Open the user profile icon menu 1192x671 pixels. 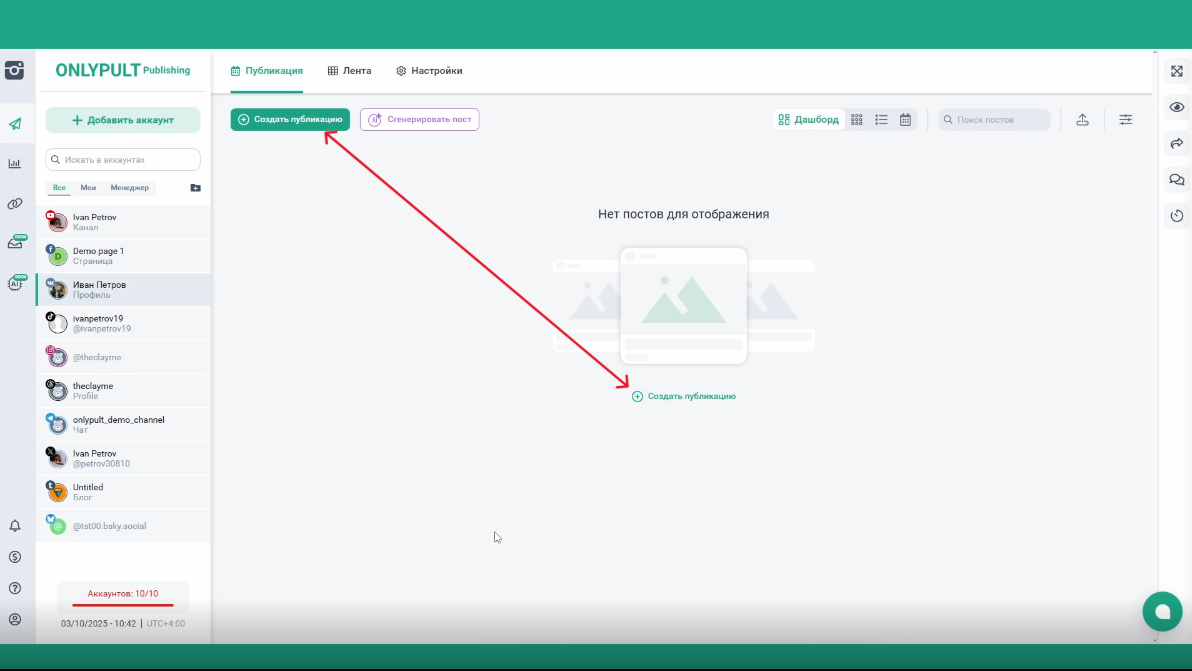click(x=15, y=620)
